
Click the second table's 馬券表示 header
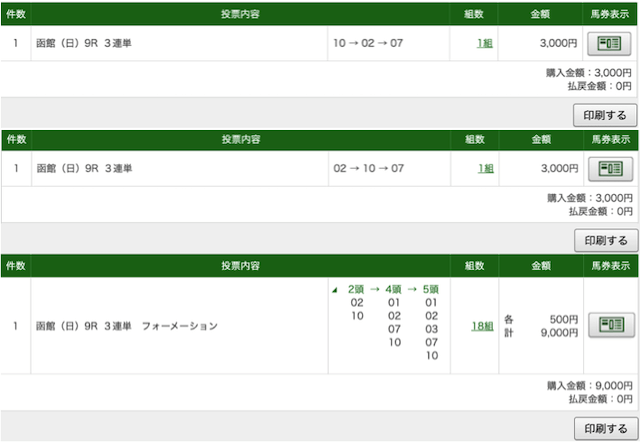[x=611, y=140]
